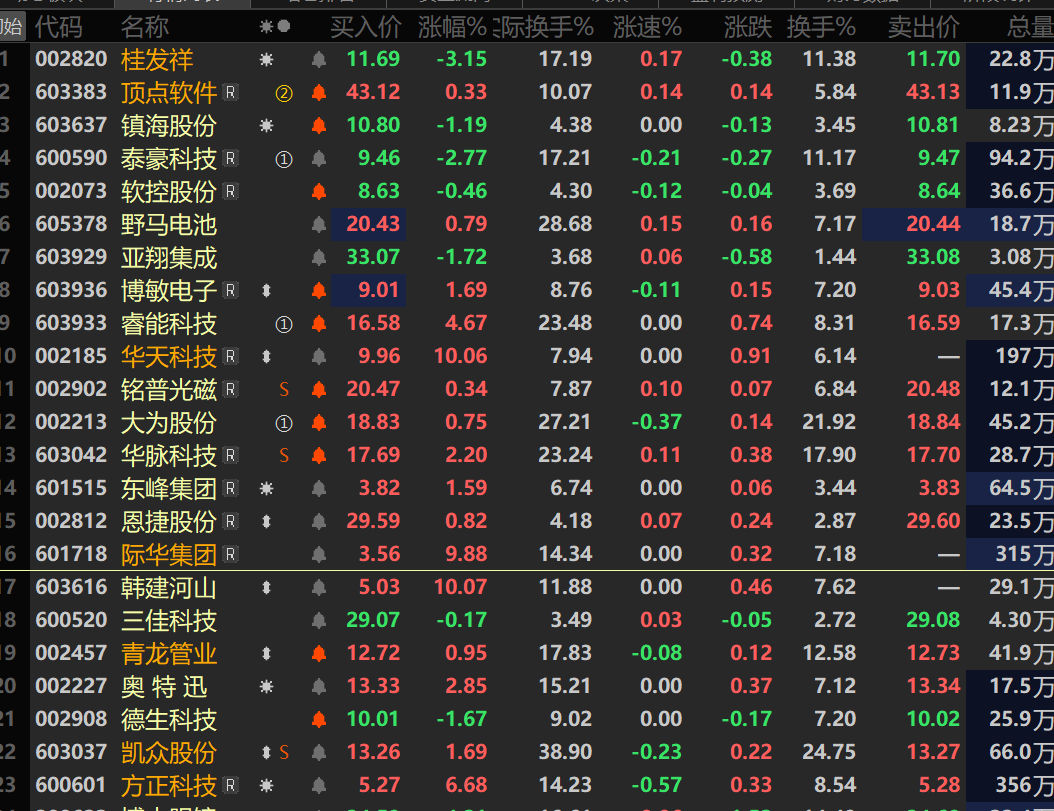Select stock 际华集团
Image resolution: width=1054 pixels, height=811 pixels.
169,554
